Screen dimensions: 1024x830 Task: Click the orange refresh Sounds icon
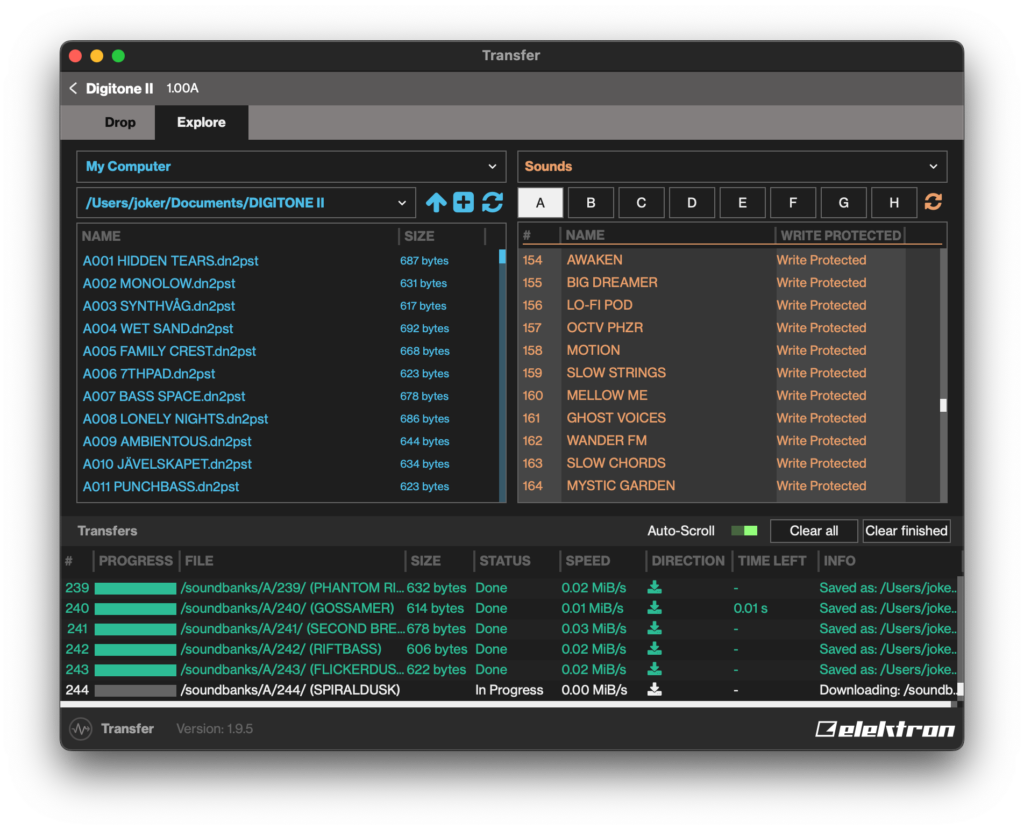coord(933,202)
